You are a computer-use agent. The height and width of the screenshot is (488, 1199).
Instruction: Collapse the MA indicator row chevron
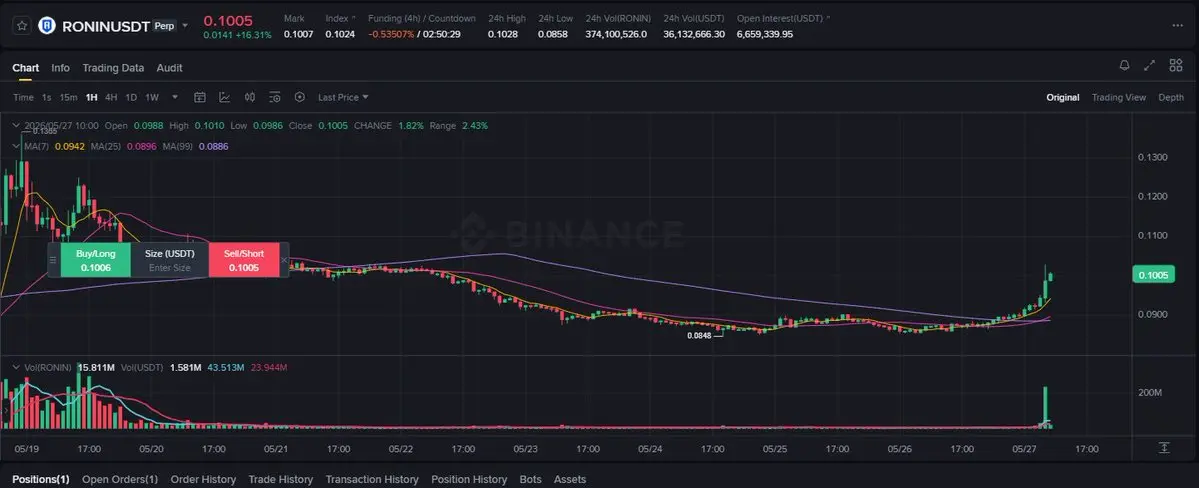(x=17, y=146)
